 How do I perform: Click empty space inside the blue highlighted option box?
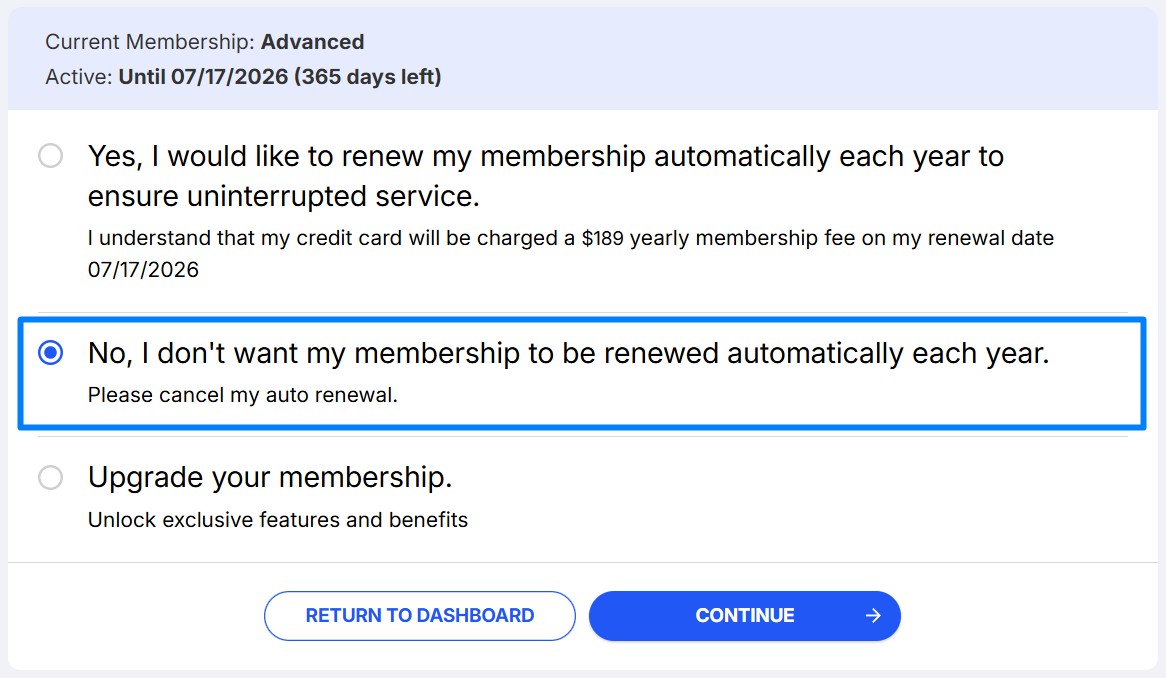coord(800,398)
